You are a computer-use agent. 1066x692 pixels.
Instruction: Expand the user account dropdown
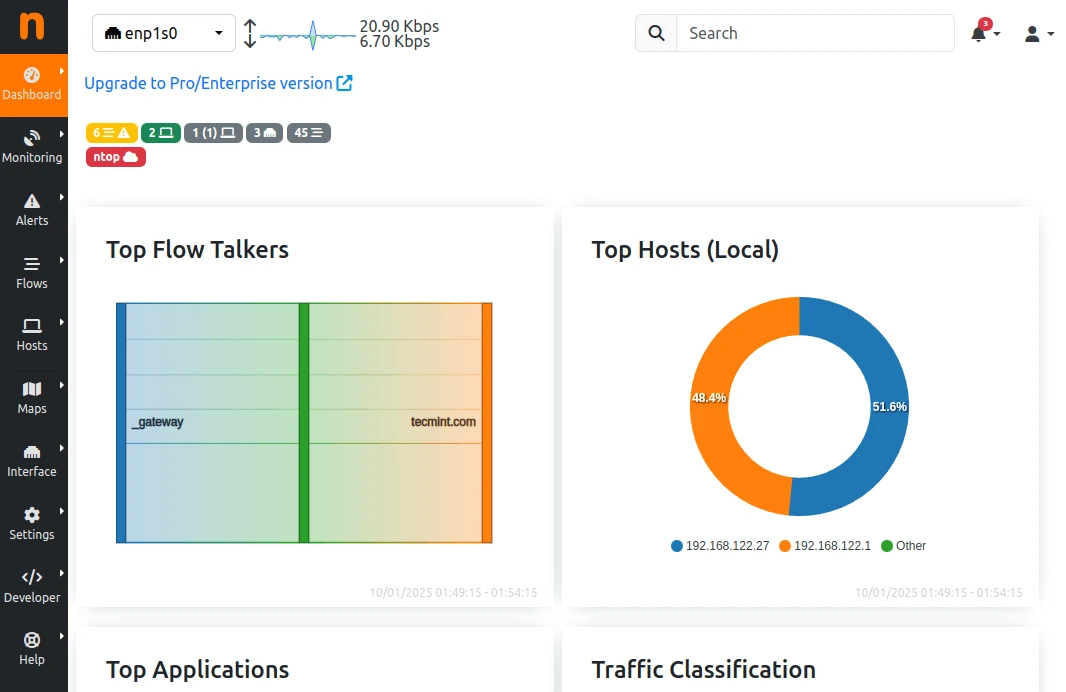pyautogui.click(x=1038, y=33)
